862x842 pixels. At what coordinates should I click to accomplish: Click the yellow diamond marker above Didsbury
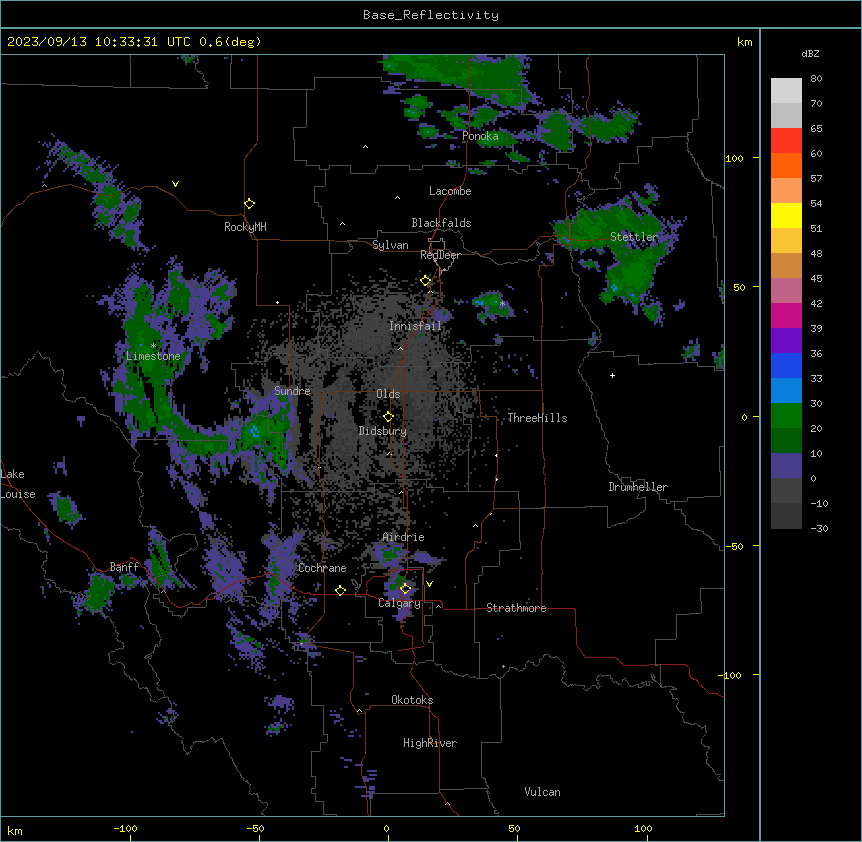pos(389,417)
